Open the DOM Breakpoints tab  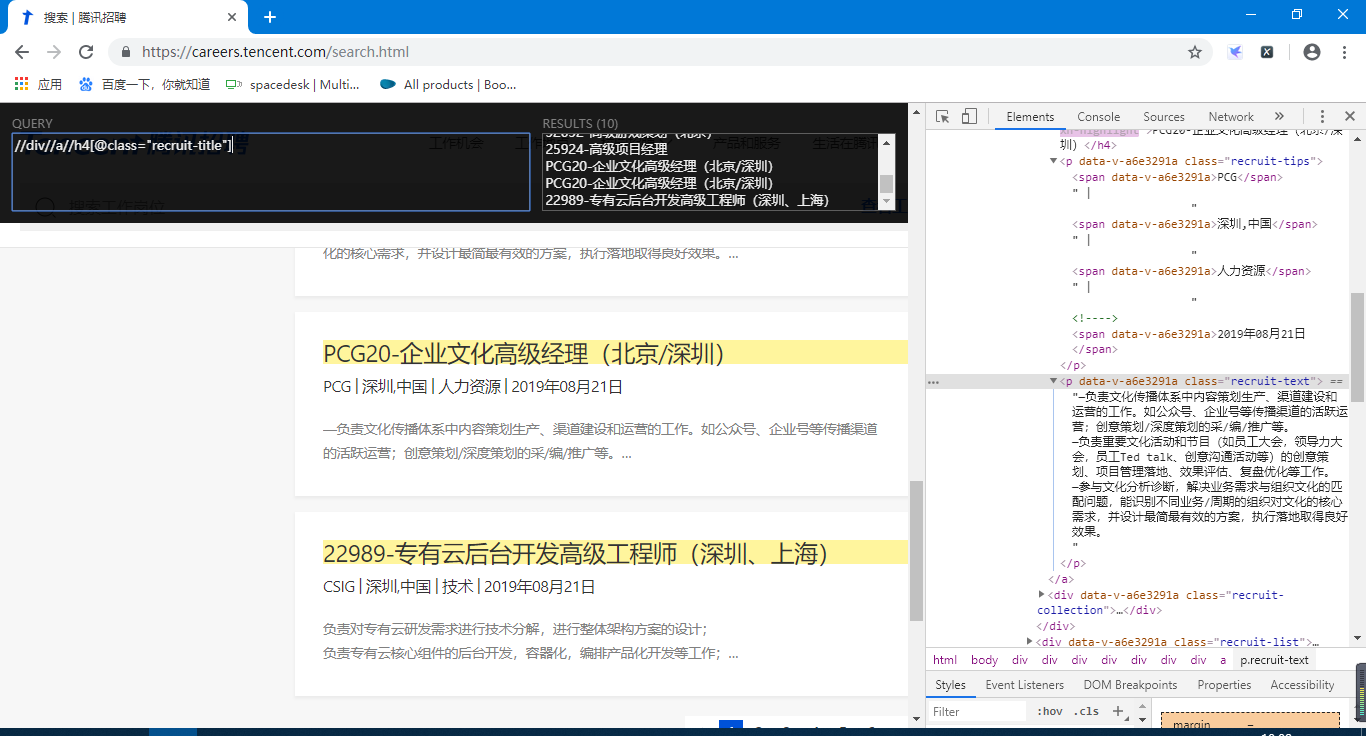click(x=1130, y=685)
